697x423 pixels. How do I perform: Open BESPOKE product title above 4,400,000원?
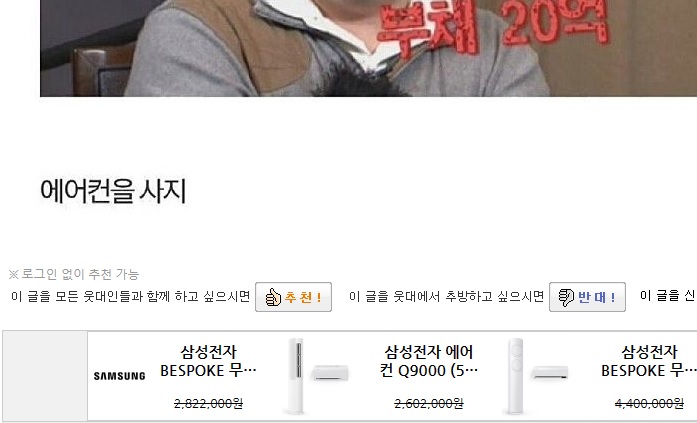point(649,361)
